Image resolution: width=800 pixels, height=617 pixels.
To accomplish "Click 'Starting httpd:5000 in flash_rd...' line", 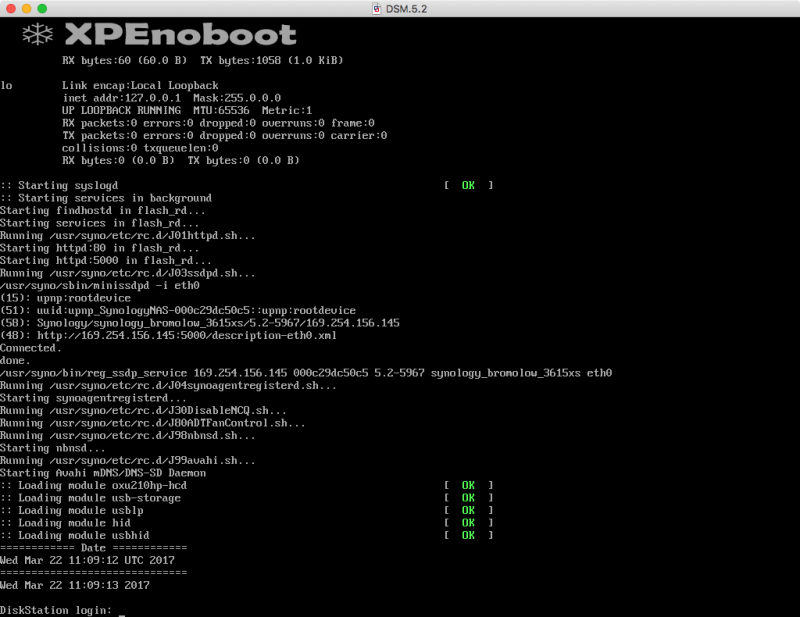I will pos(106,260).
